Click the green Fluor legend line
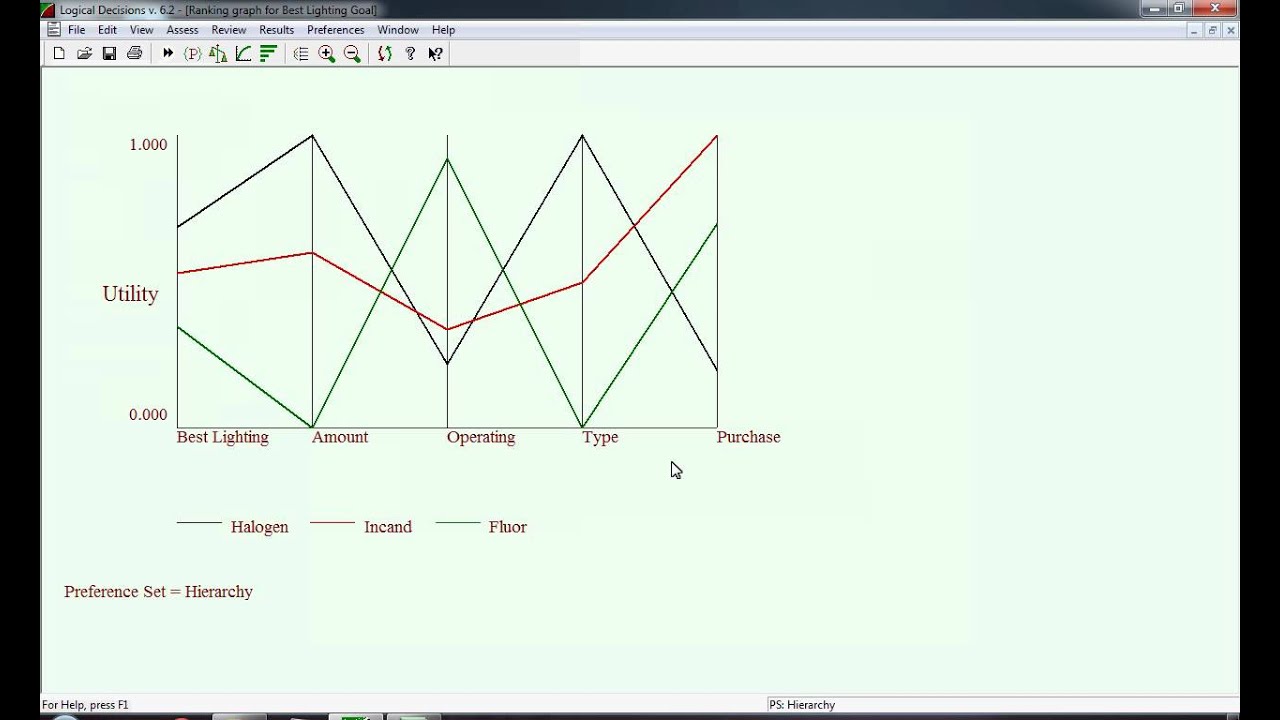 pyautogui.click(x=458, y=523)
